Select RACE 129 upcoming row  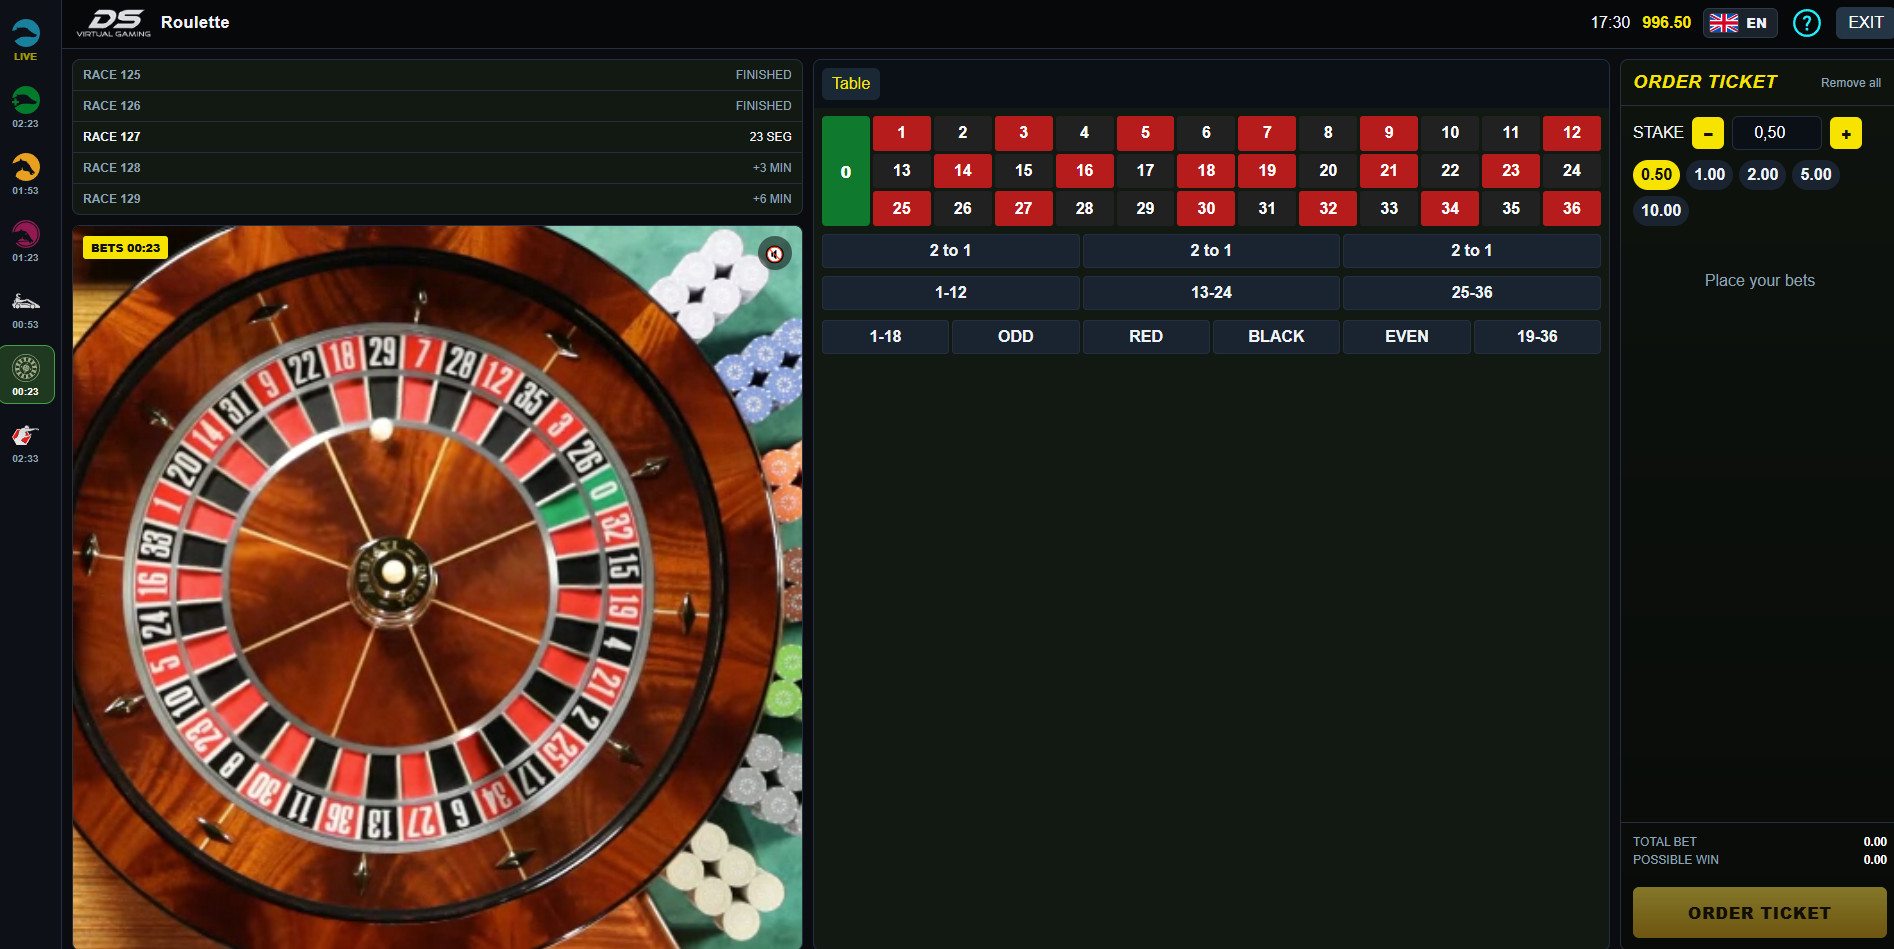click(x=437, y=199)
